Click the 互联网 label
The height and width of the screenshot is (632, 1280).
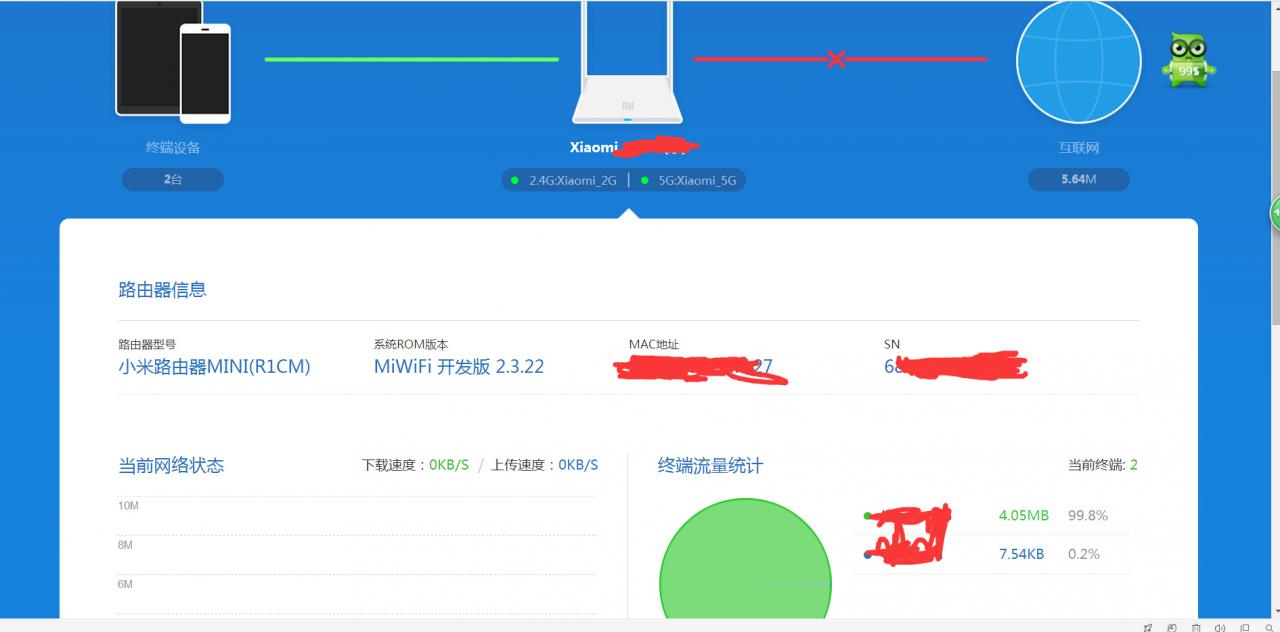pyautogui.click(x=1079, y=147)
